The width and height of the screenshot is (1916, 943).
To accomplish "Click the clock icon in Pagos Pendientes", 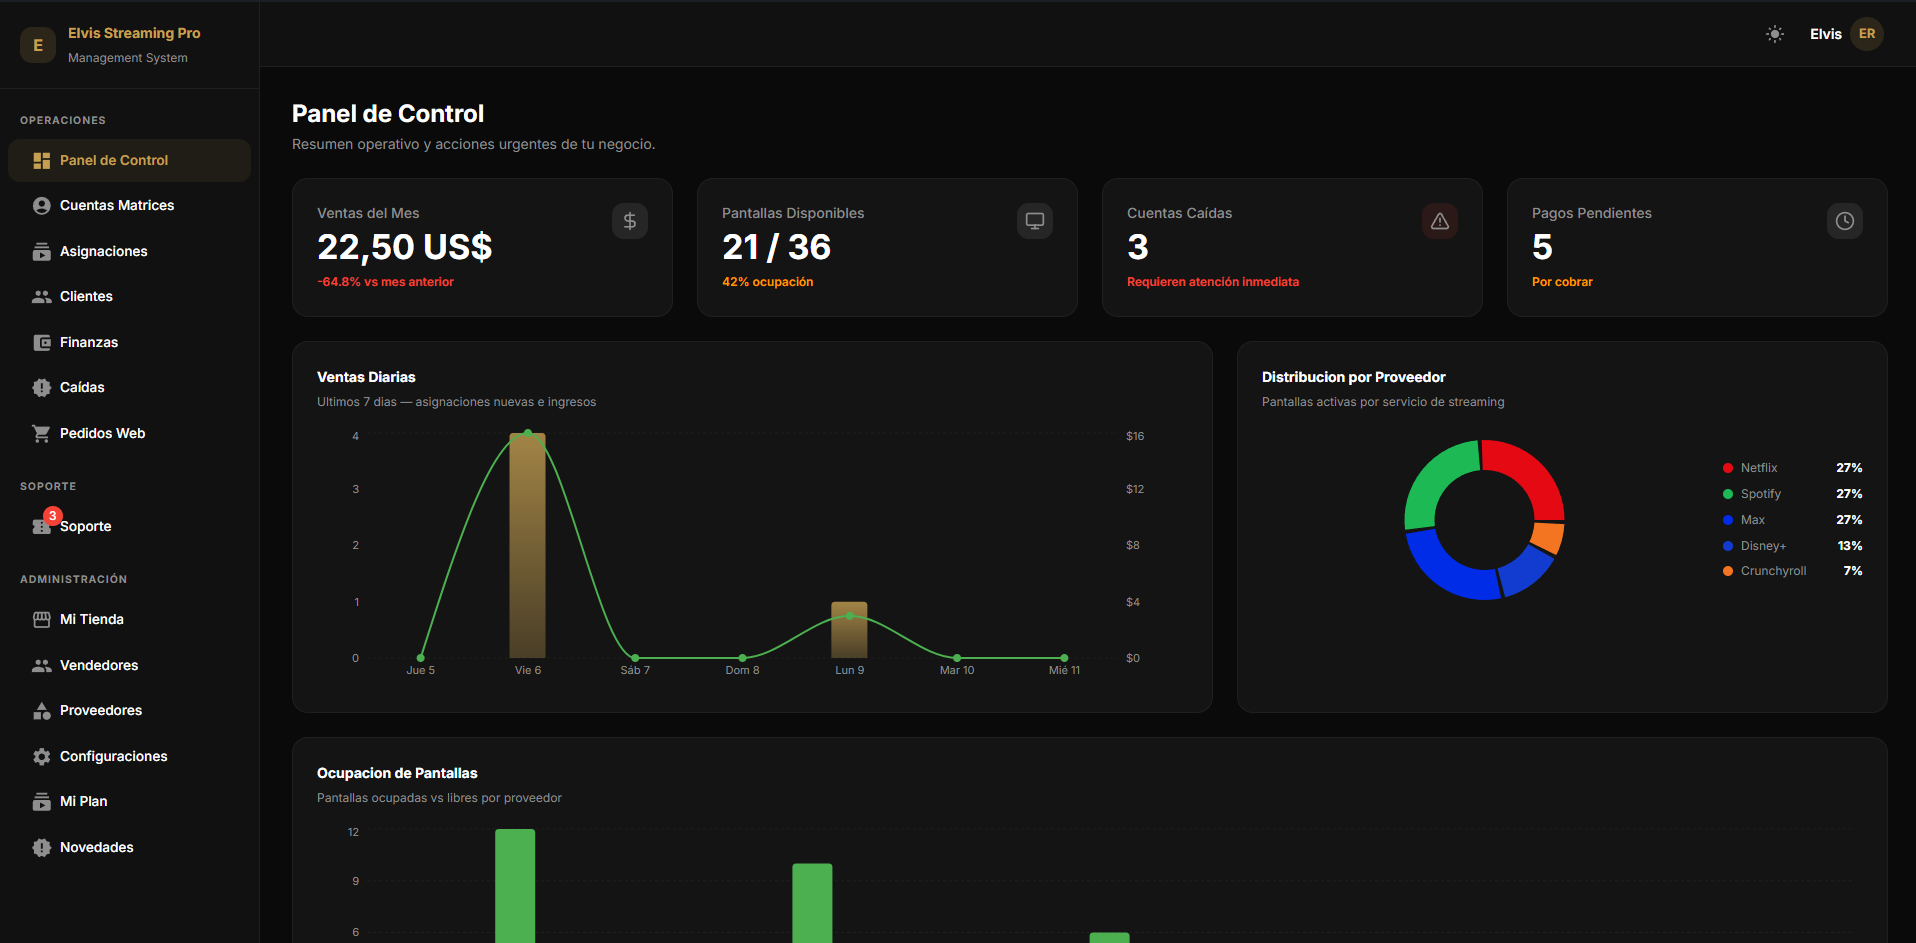I will pos(1844,221).
